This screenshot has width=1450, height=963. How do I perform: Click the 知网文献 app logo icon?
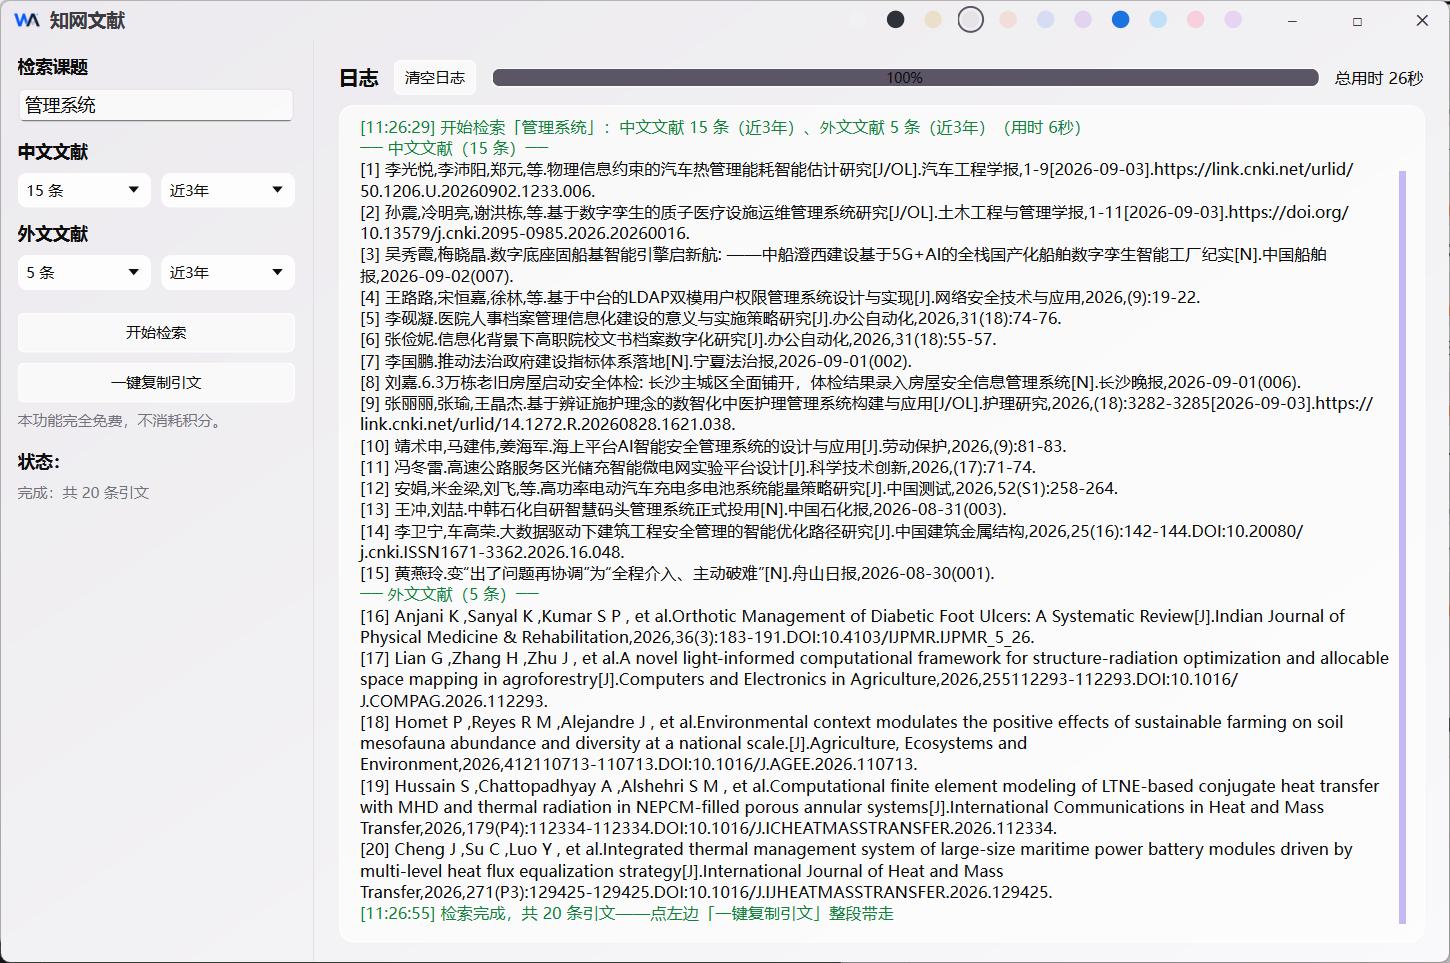pyautogui.click(x=27, y=20)
